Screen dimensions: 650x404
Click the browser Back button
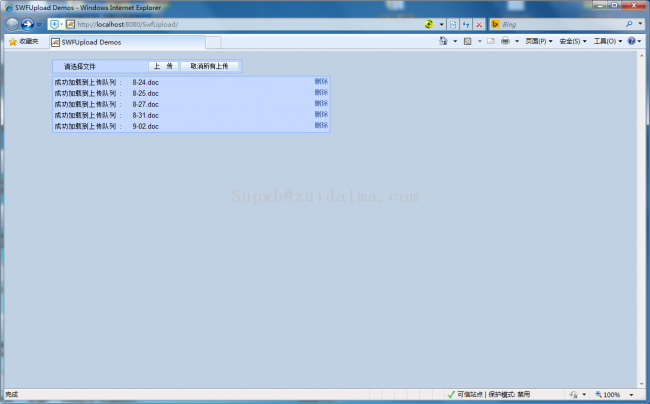coord(13,23)
